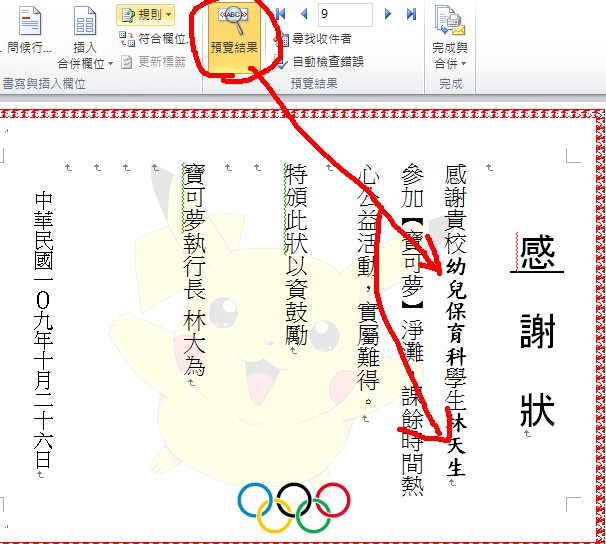Click the Olympic rings image in the document
Viewport: 606px width, 544px height.
(x=294, y=507)
